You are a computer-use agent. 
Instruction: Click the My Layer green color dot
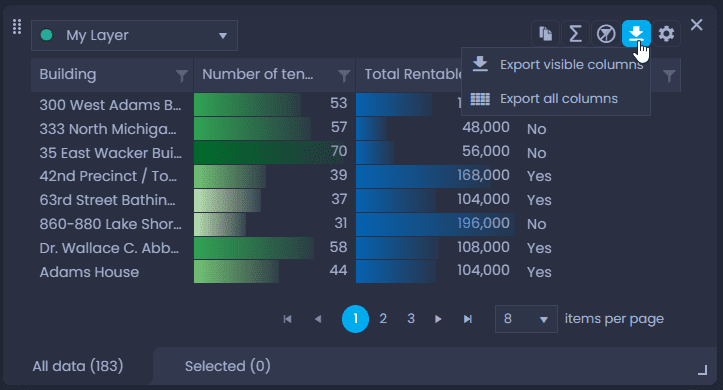[x=46, y=35]
